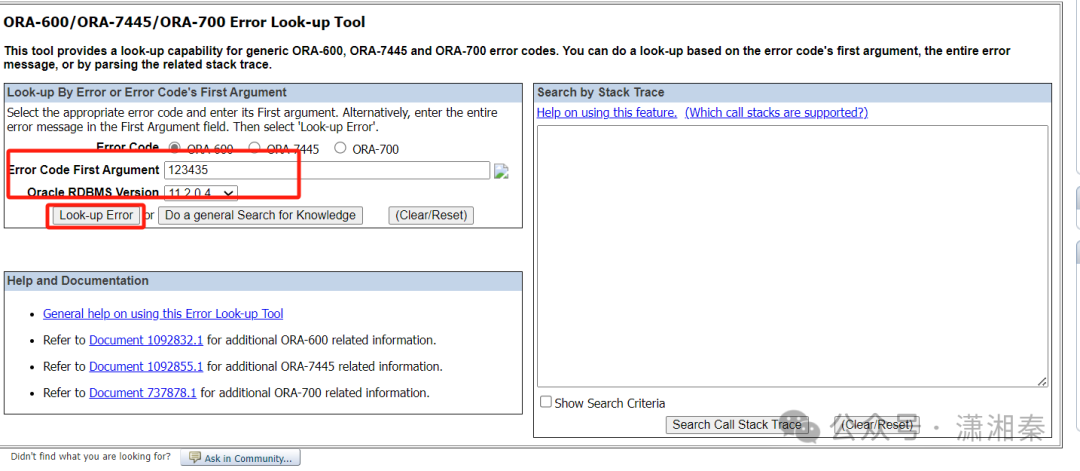Click the Search Call Stack Trace button

pos(737,425)
